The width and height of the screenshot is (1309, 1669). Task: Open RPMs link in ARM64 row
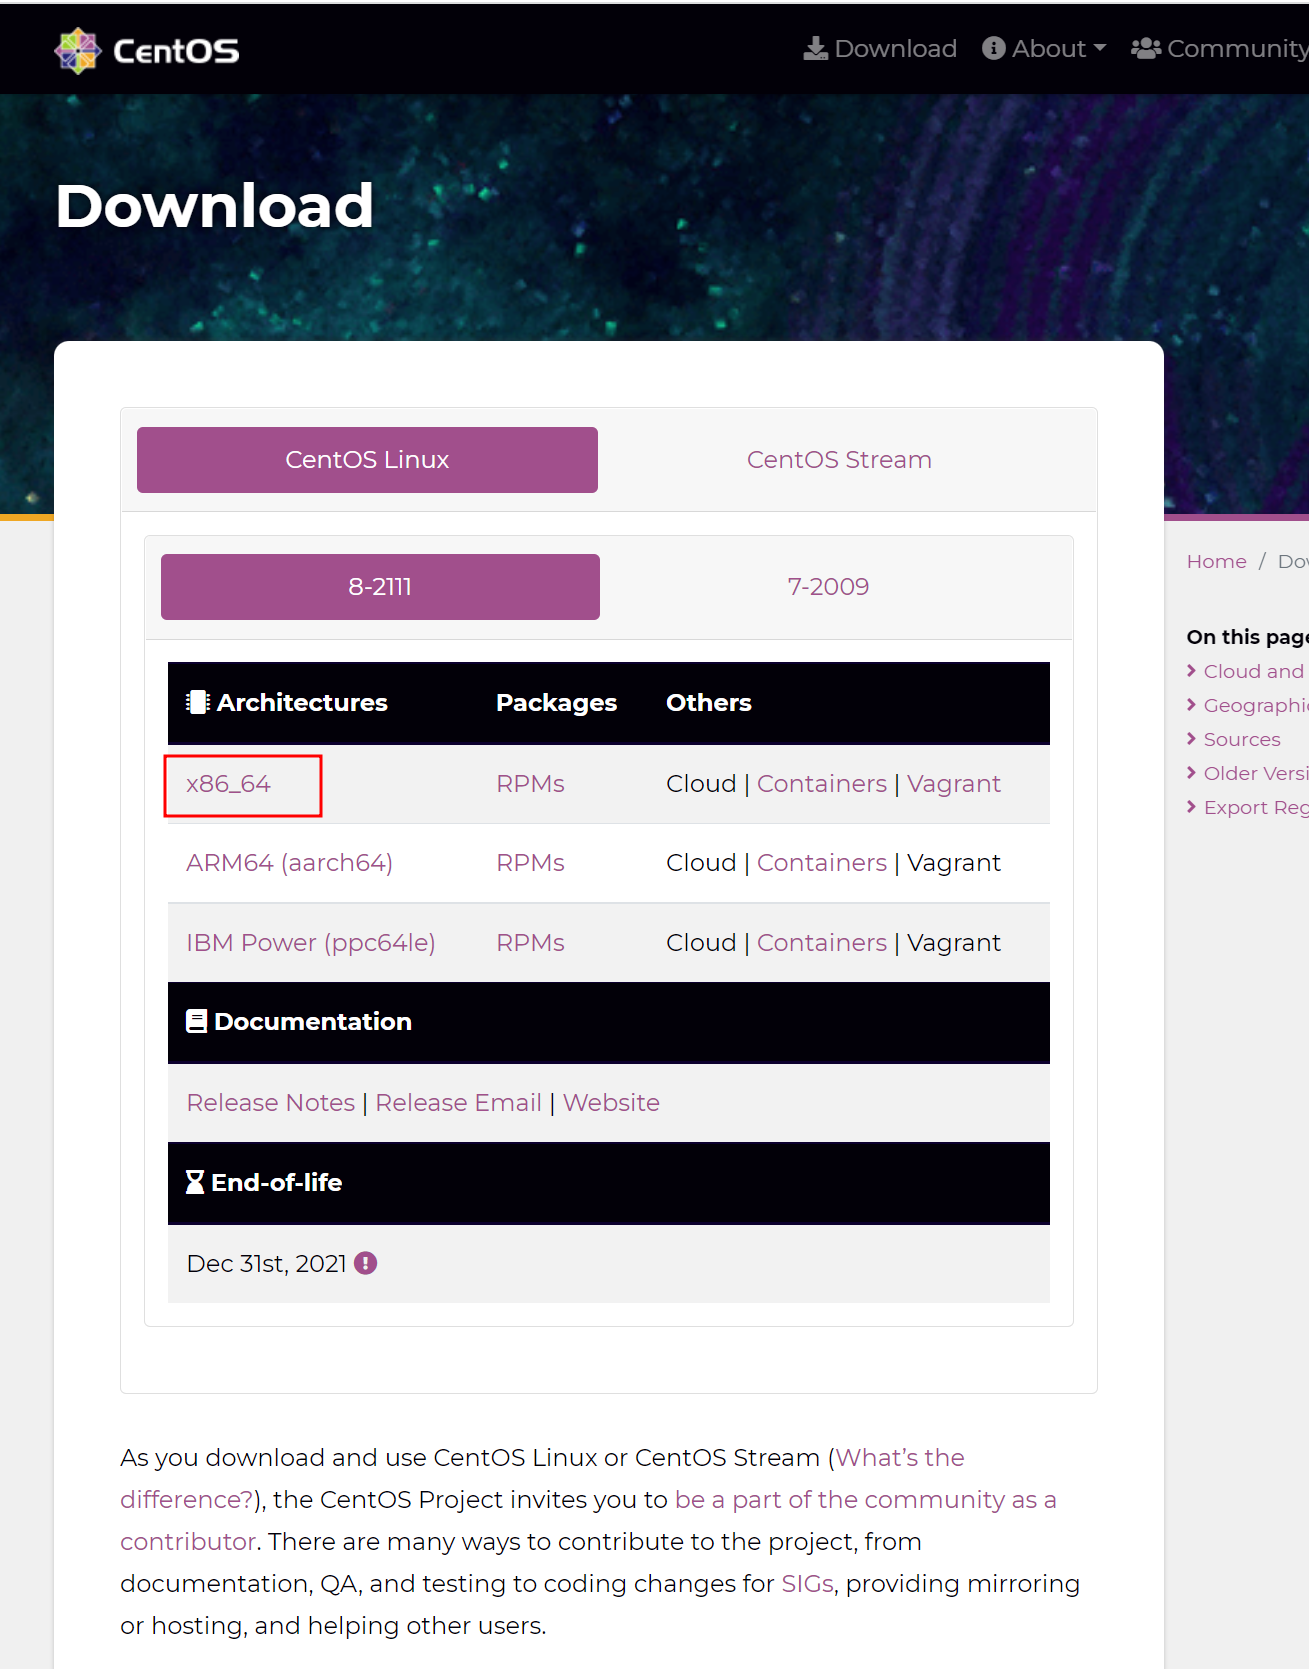click(x=530, y=863)
